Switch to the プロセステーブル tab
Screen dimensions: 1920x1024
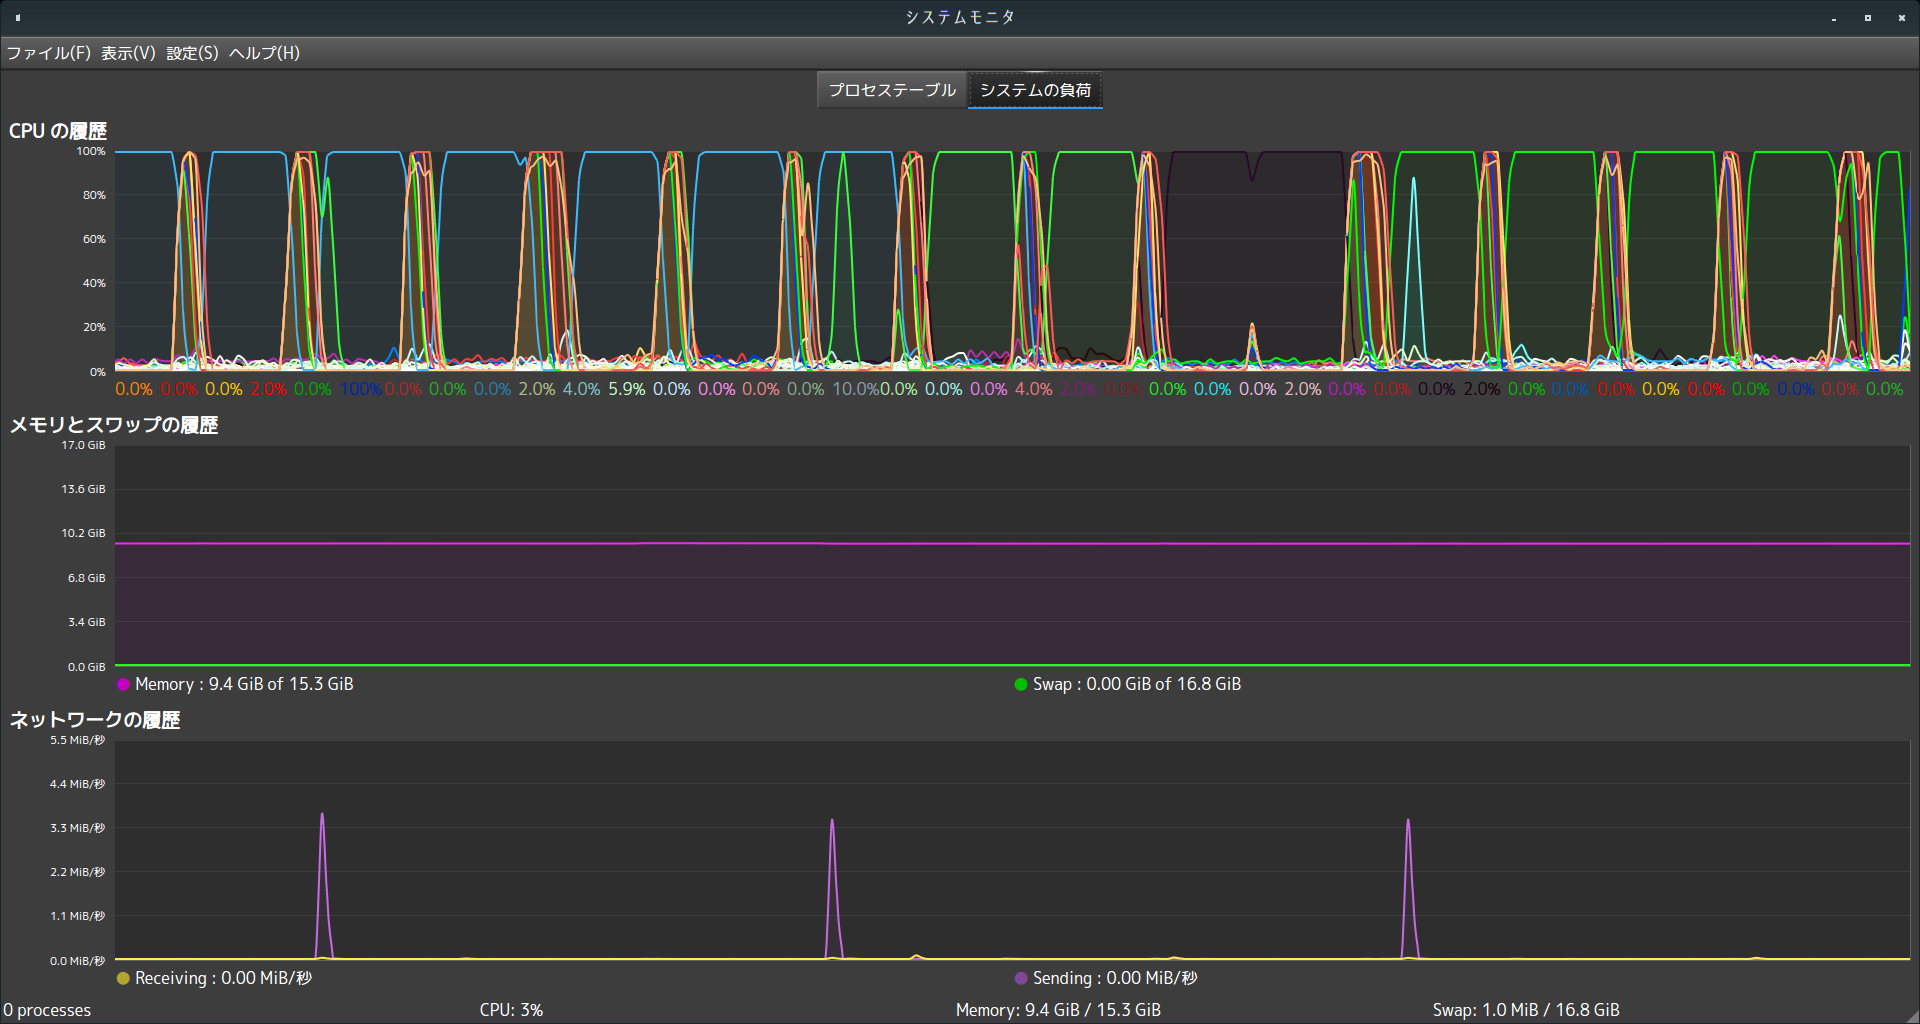tap(892, 90)
